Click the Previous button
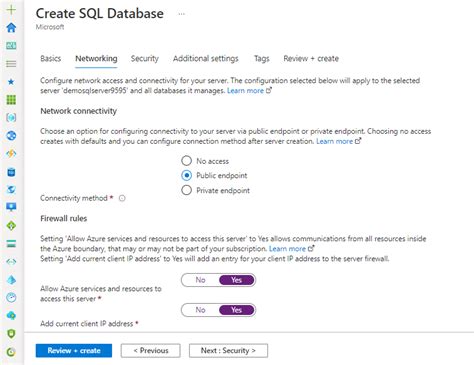Image resolution: width=474 pixels, height=365 pixels. 151,351
